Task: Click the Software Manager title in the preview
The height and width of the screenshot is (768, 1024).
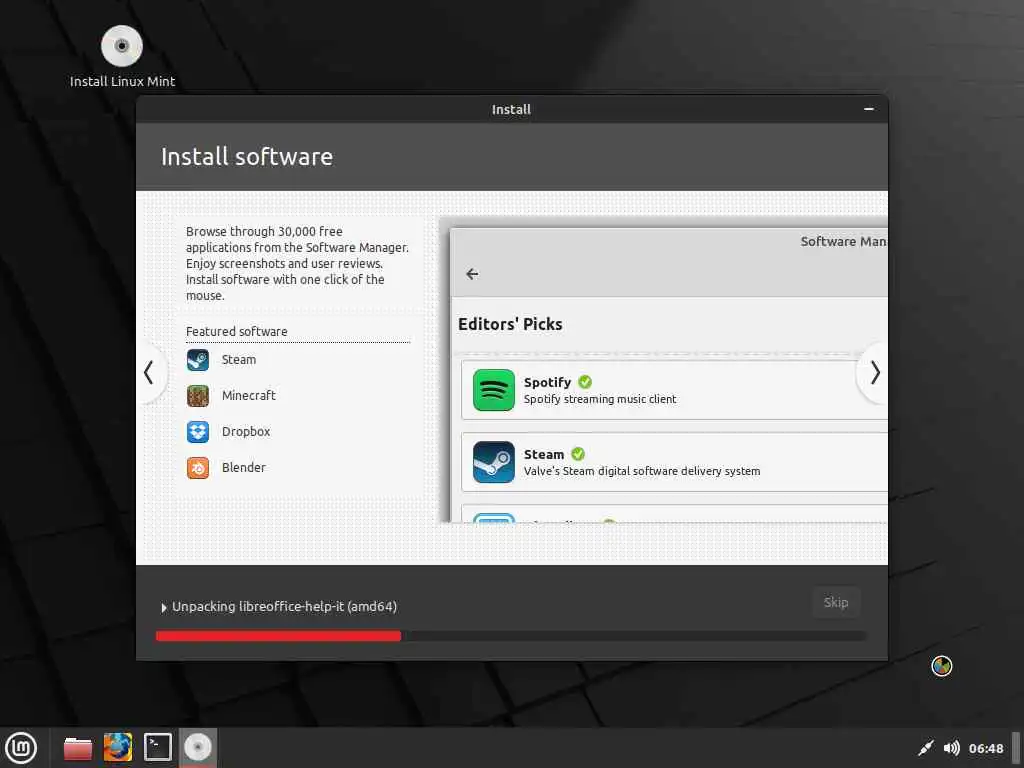Action: click(x=844, y=242)
